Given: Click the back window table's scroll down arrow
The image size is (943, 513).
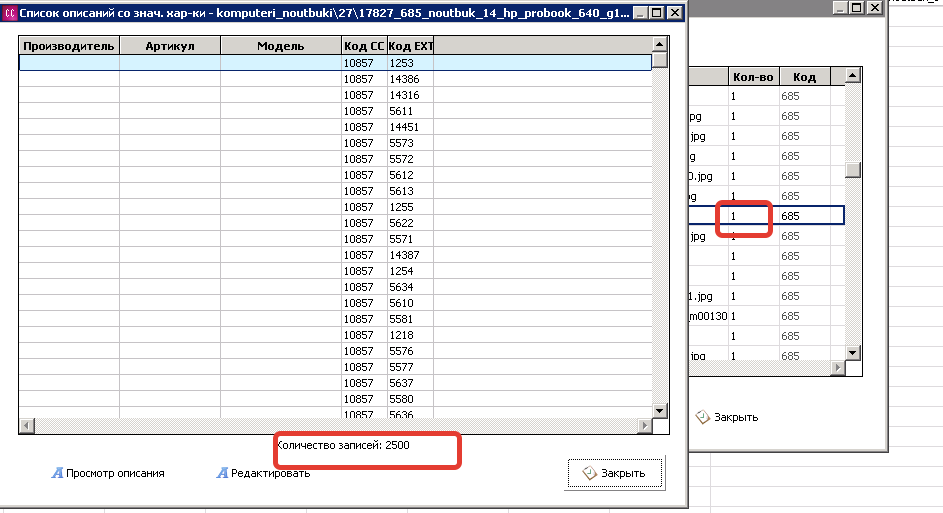Looking at the screenshot, I should [x=853, y=353].
